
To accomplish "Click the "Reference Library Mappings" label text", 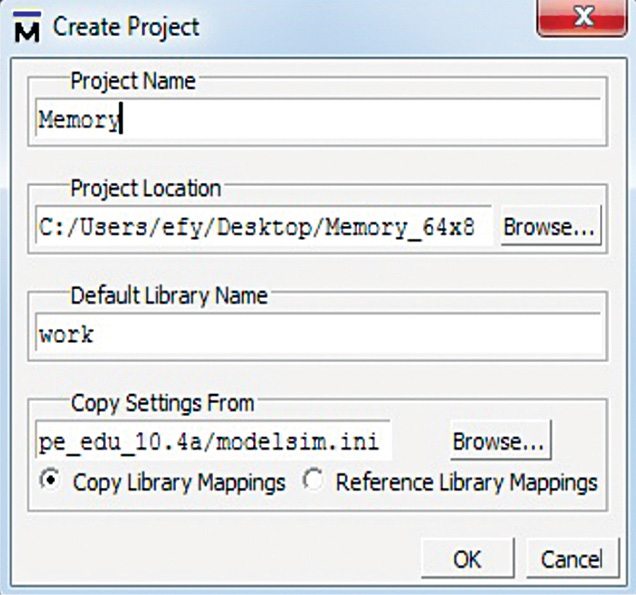I will pyautogui.click(x=466, y=482).
